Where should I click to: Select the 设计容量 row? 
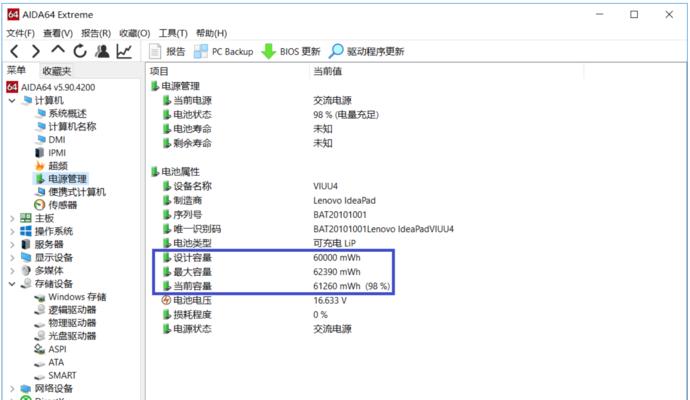(x=261, y=258)
